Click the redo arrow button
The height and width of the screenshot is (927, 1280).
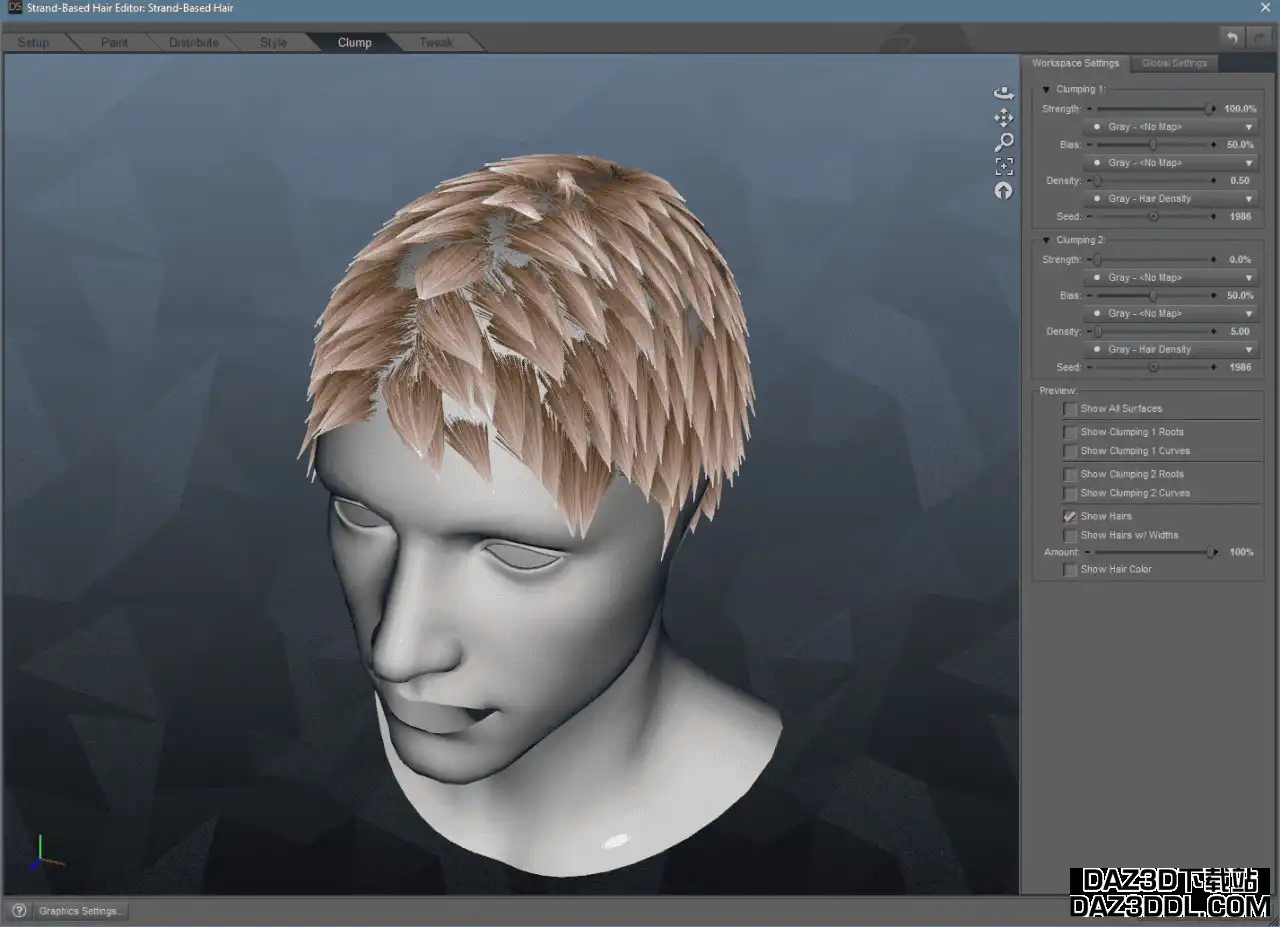coord(1258,38)
